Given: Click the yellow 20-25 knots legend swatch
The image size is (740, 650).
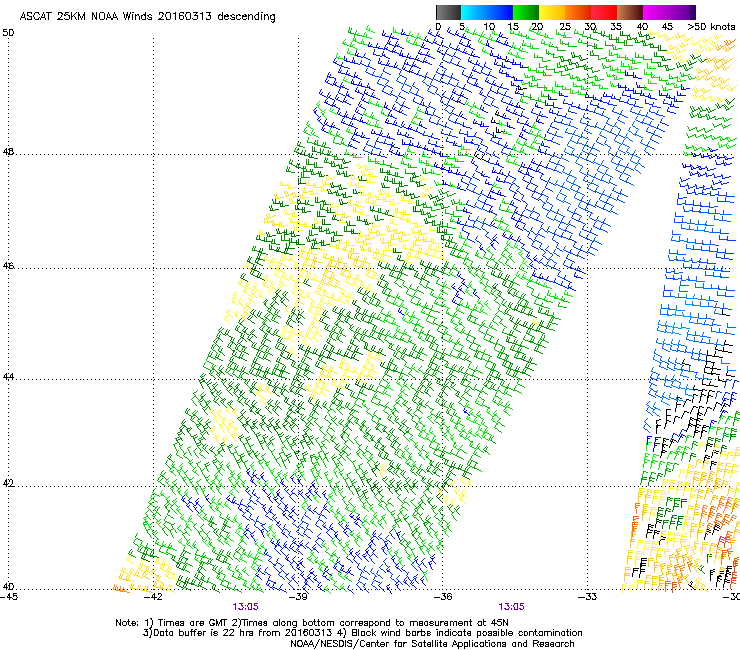Looking at the screenshot, I should (552, 12).
